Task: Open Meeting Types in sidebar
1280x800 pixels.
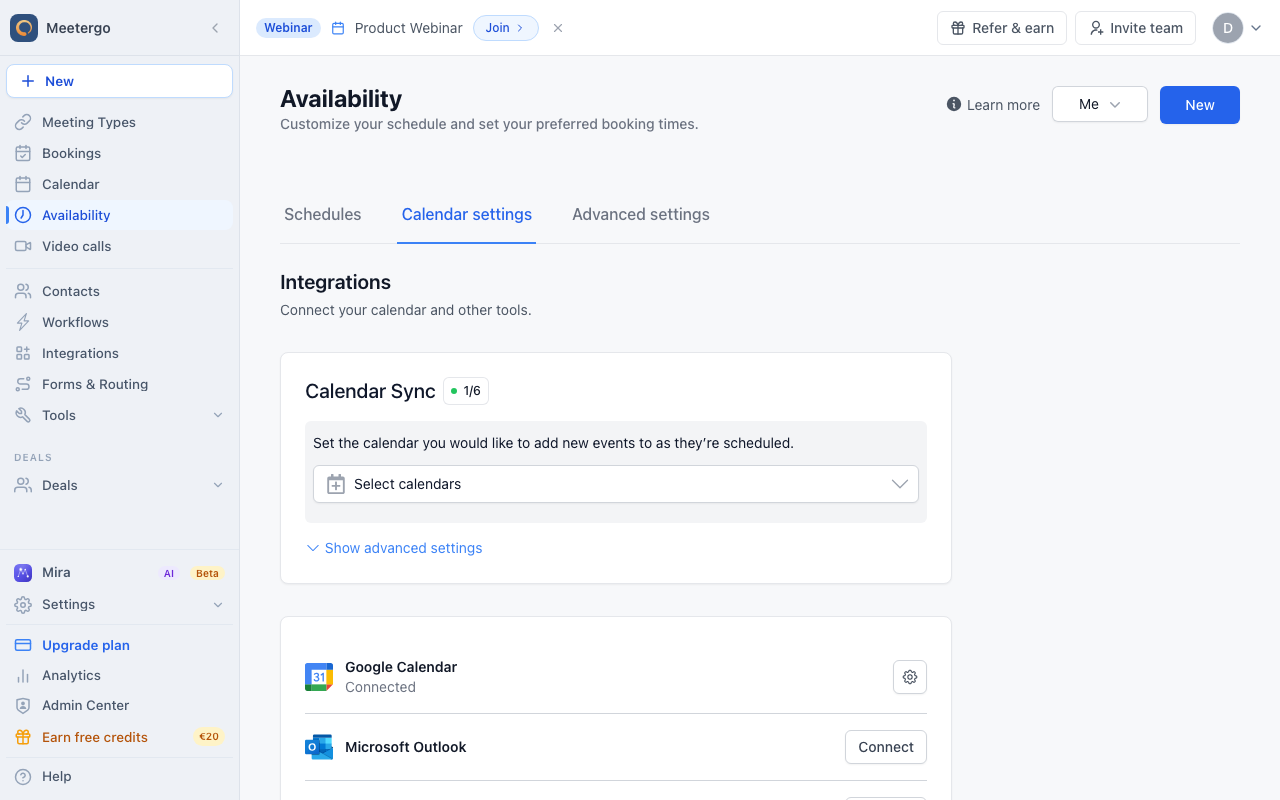Action: coord(119,122)
